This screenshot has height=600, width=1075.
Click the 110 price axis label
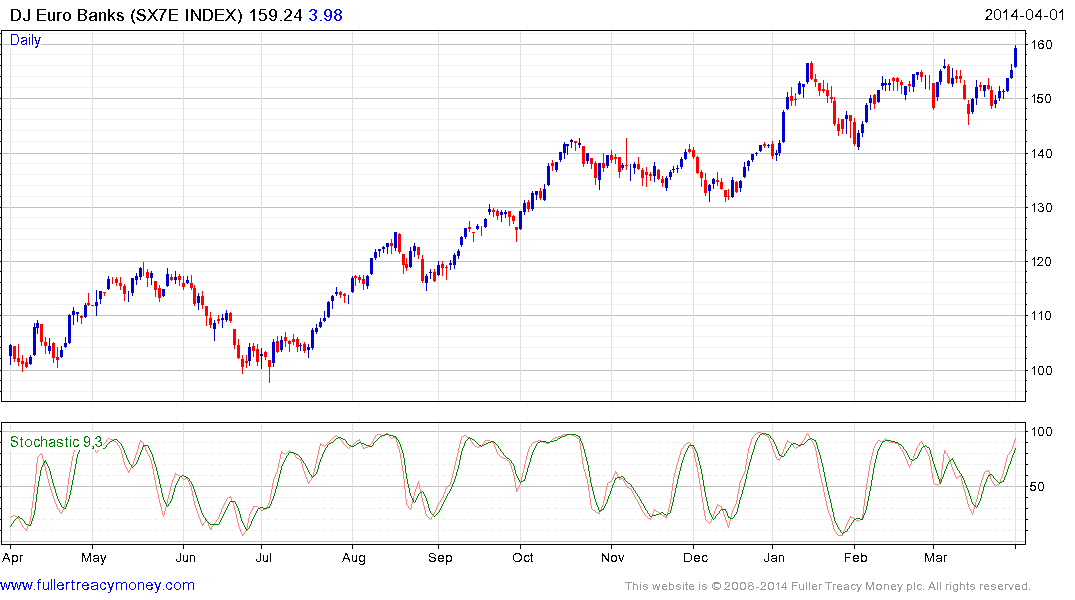click(x=1041, y=316)
